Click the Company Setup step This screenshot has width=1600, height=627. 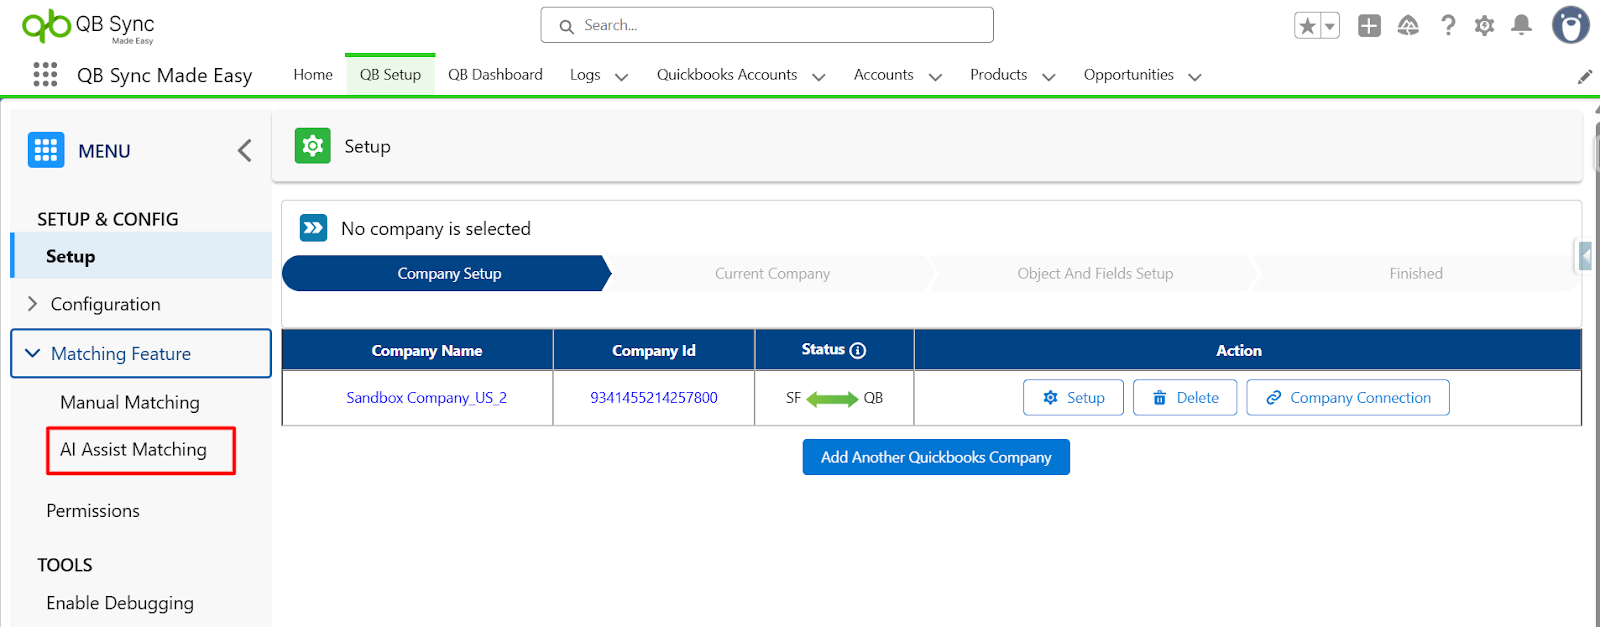pos(447,274)
